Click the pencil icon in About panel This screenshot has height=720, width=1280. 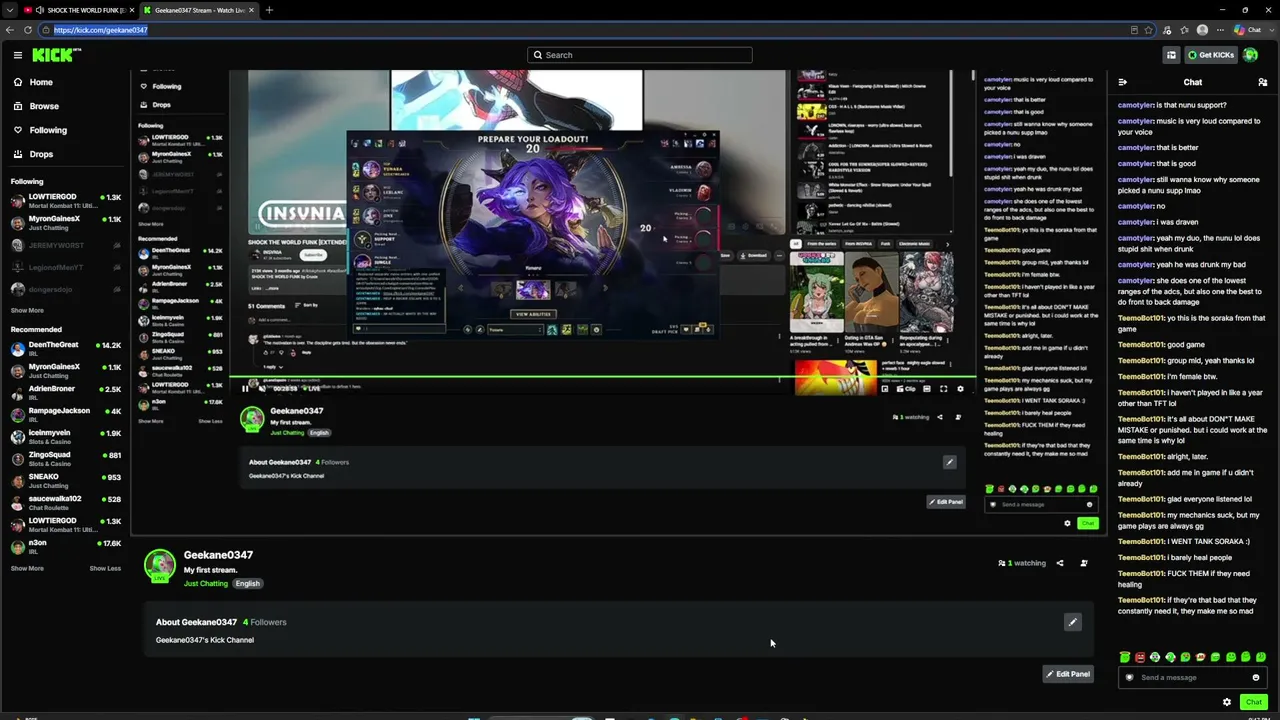[1073, 622]
